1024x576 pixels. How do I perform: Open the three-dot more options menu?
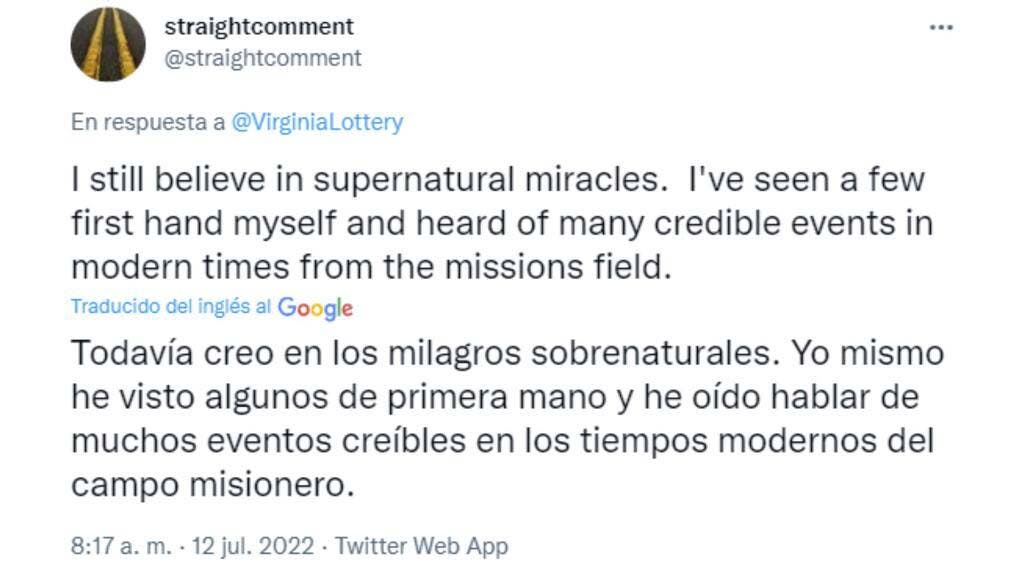[941, 27]
